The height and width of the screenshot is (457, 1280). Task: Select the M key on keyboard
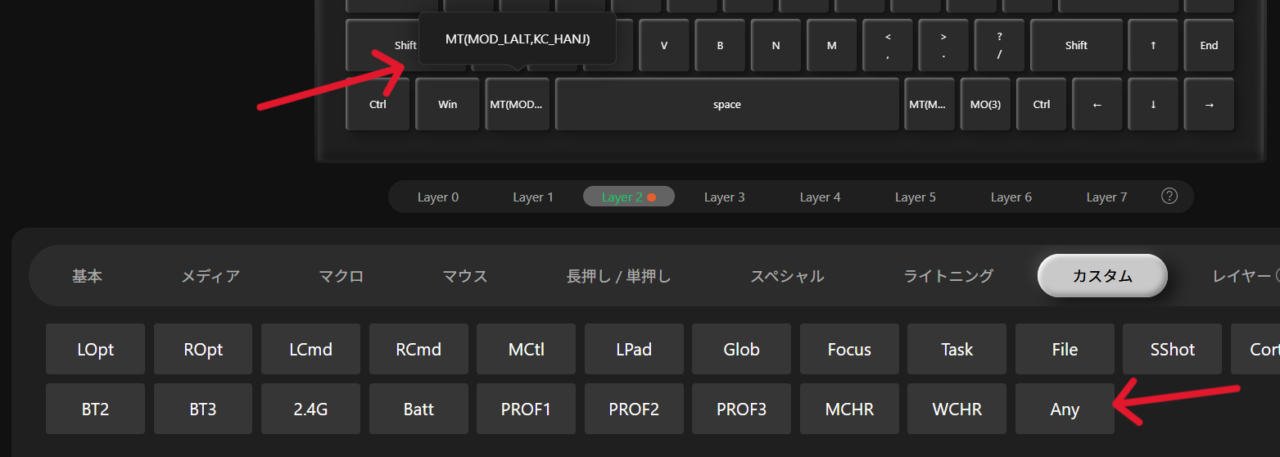pos(832,45)
